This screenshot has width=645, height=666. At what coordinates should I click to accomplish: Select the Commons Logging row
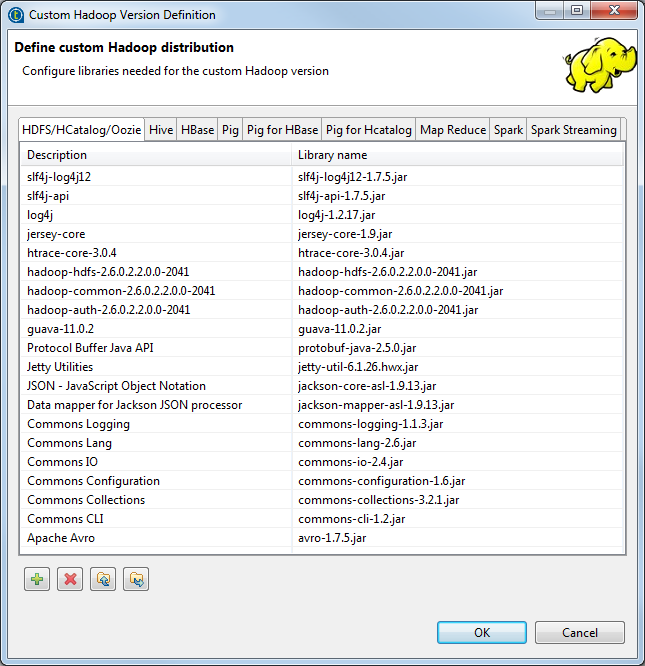tap(79, 424)
